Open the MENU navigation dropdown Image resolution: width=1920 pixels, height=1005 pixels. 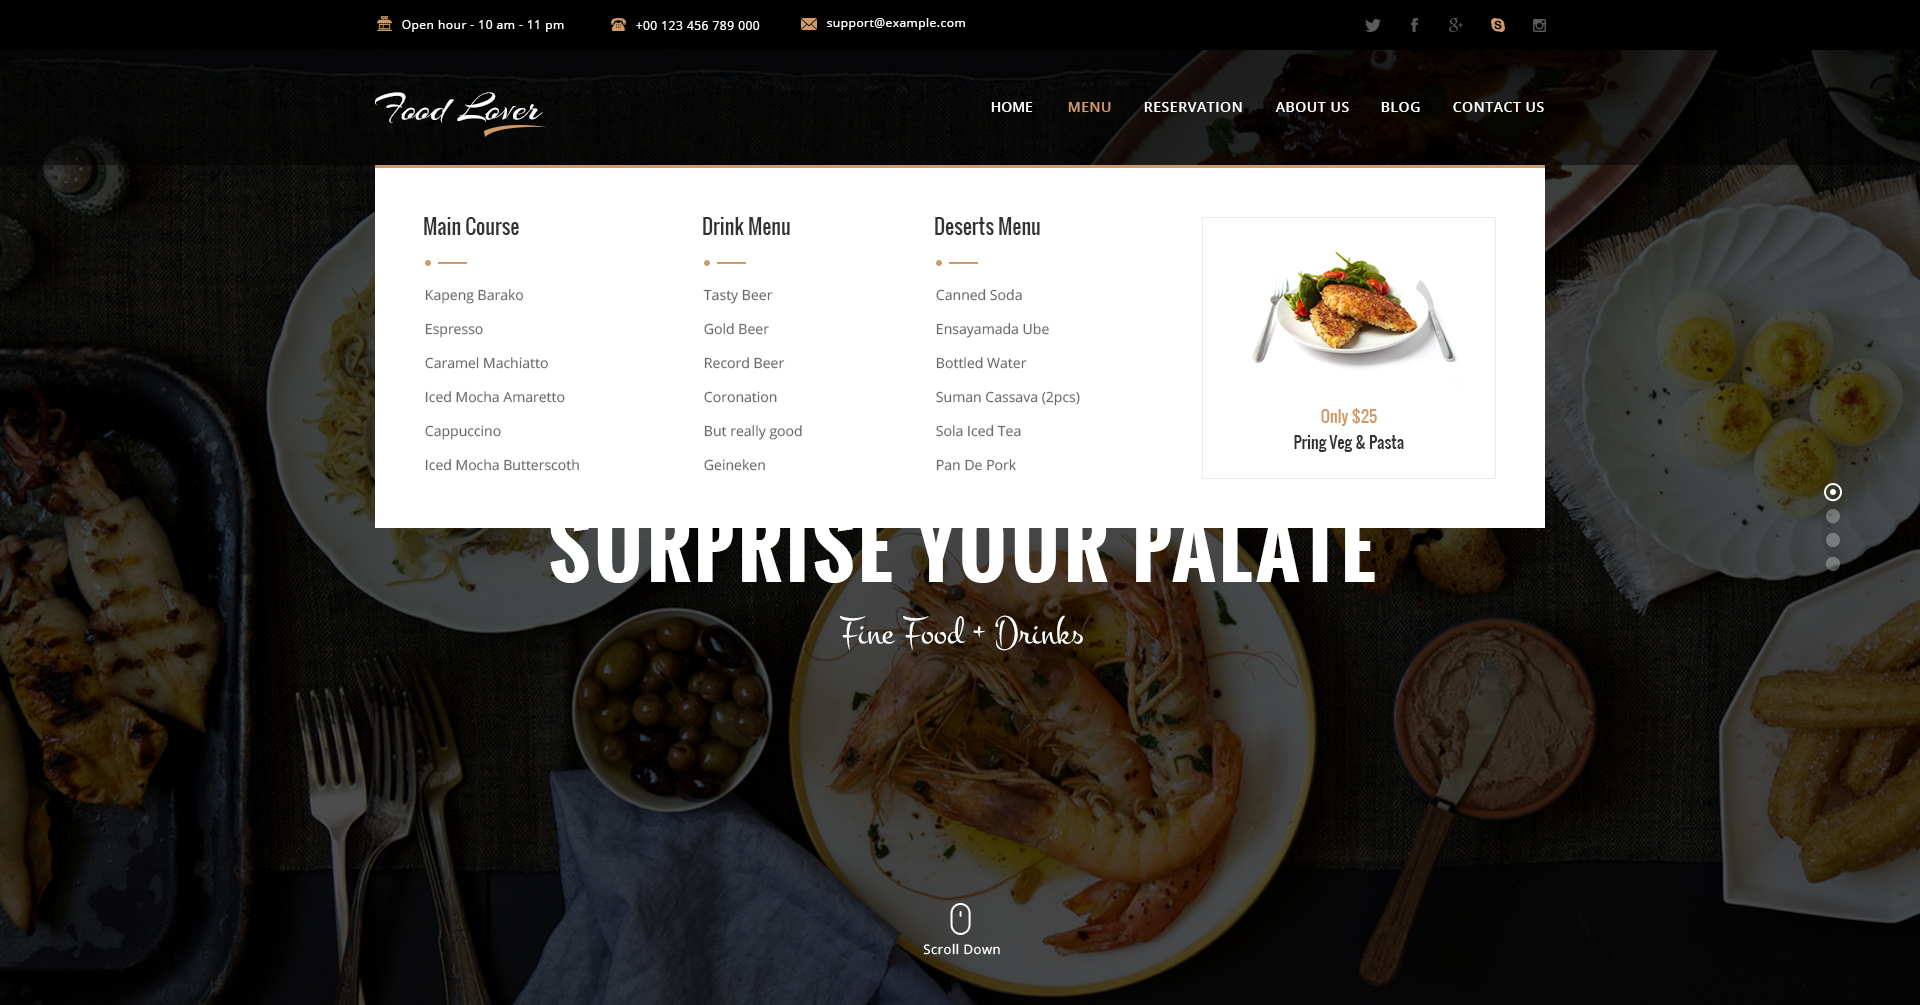(x=1089, y=107)
